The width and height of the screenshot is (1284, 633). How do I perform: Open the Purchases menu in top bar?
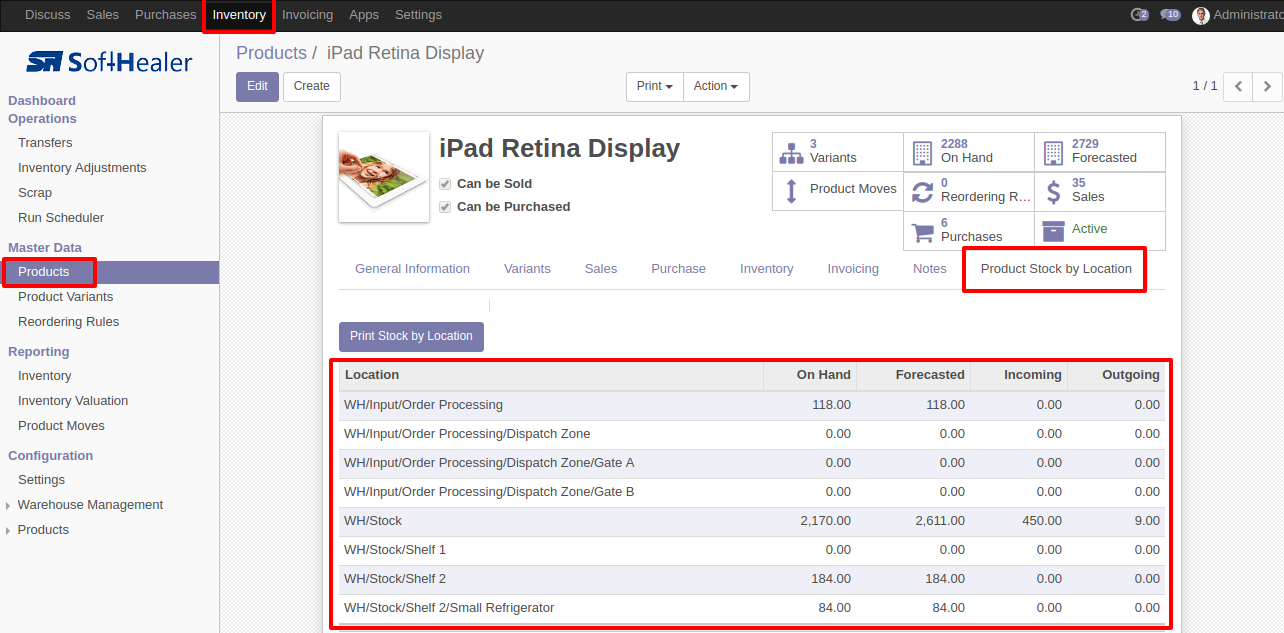coord(166,15)
